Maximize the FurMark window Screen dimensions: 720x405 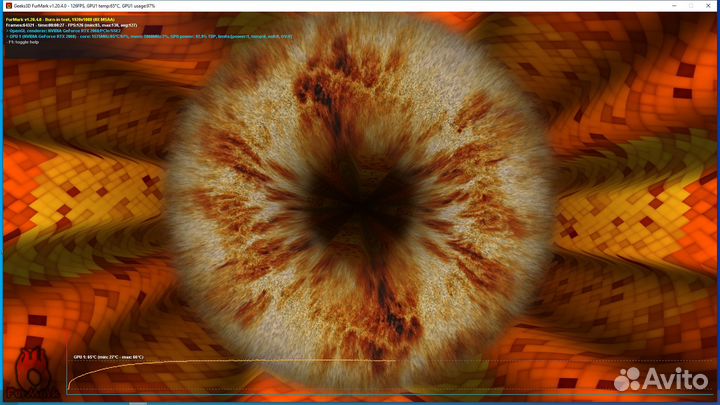(x=691, y=6)
